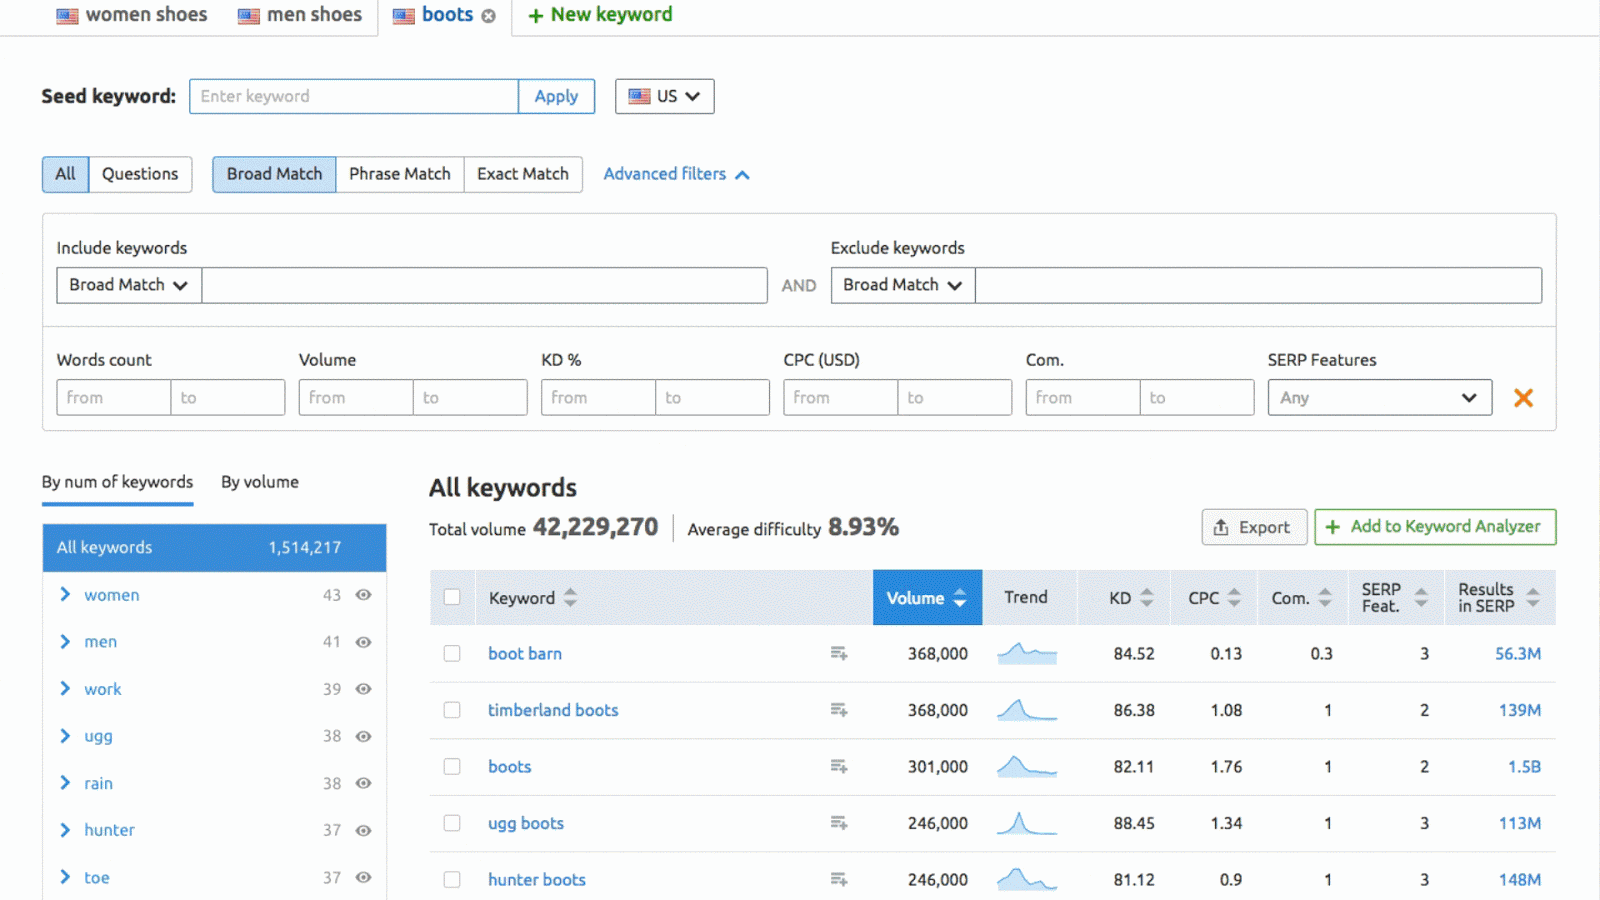Expand the men keyword group
Image resolution: width=1600 pixels, height=900 pixels.
click(65, 641)
